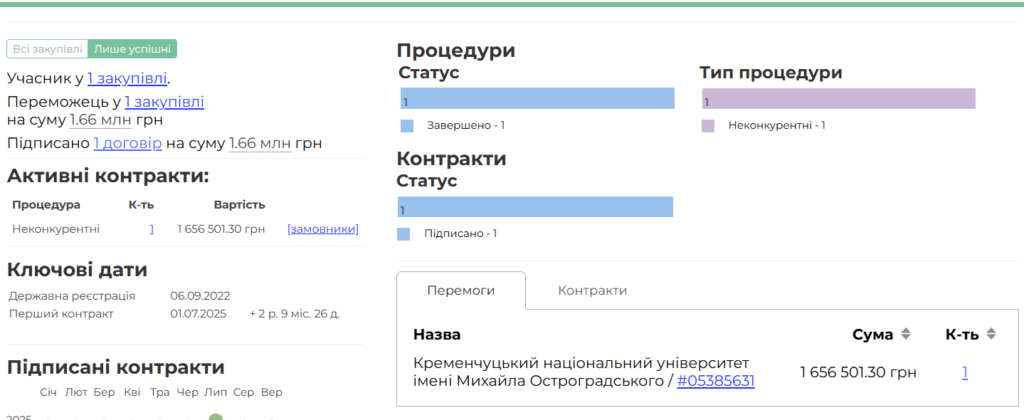
Task: Open customer code #05385631 link
Action: click(715, 381)
